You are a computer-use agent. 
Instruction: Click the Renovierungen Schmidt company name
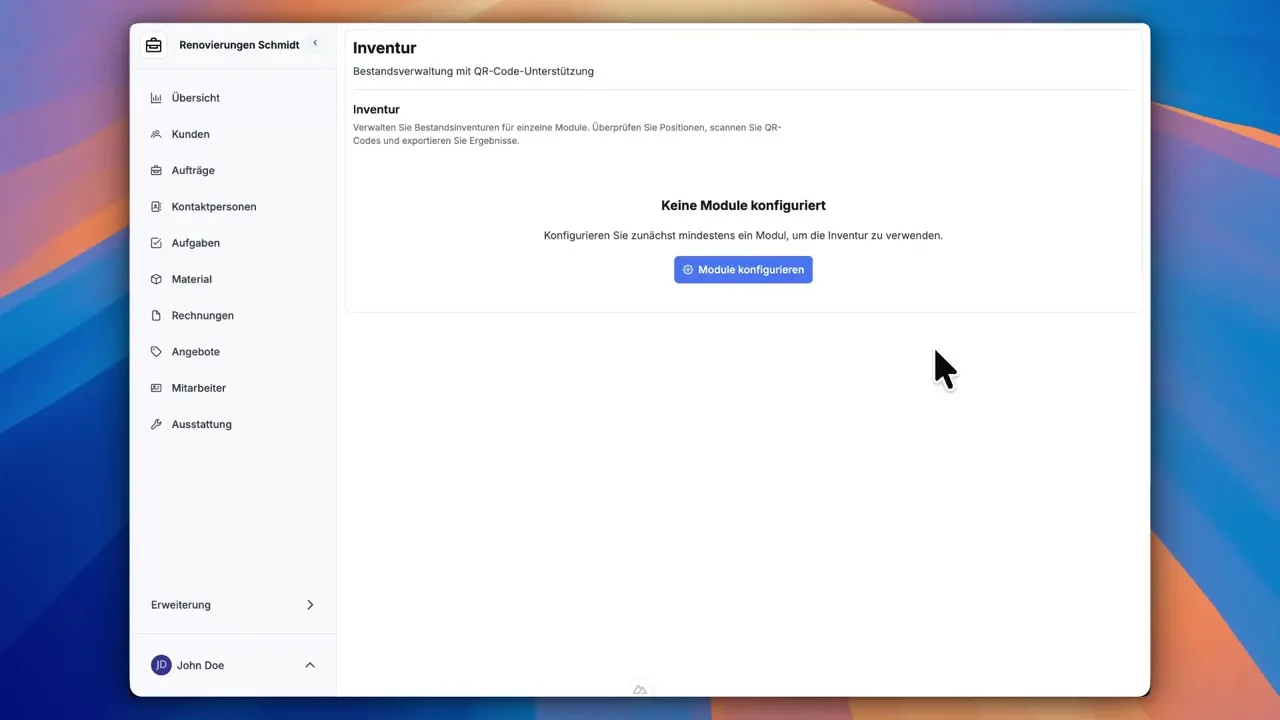[239, 45]
